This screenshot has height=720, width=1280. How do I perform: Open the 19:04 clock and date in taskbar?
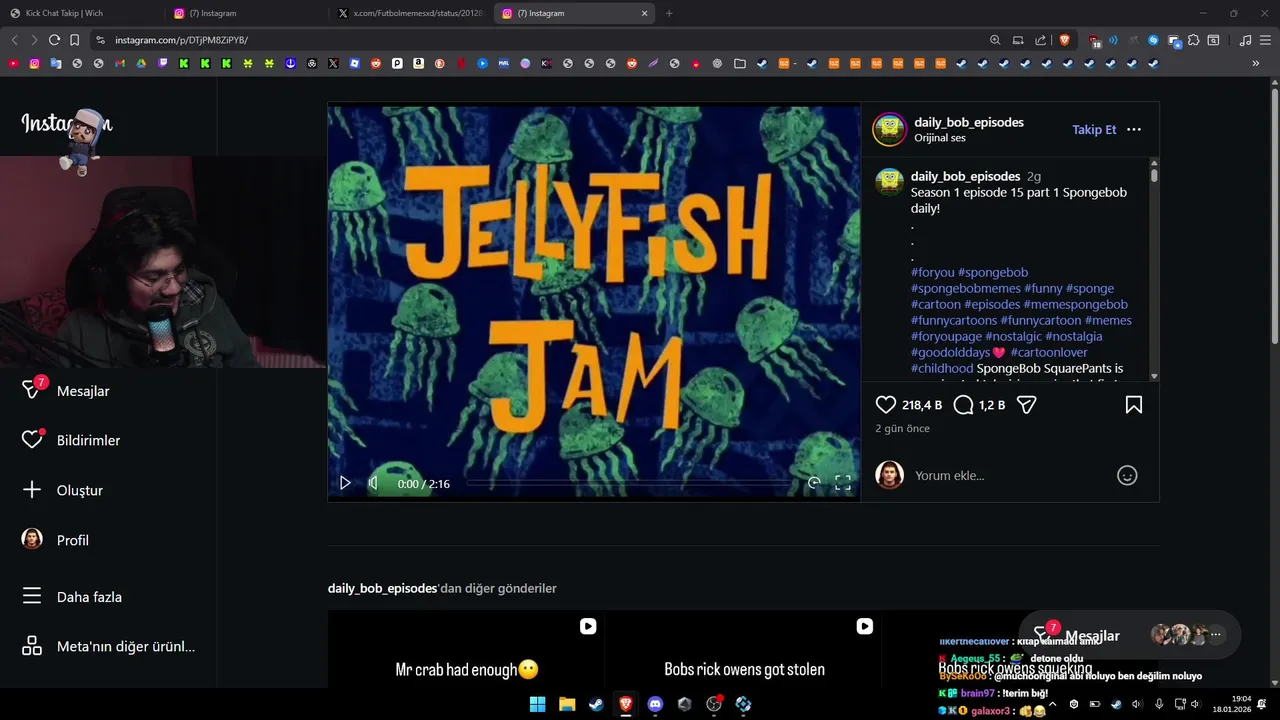(x=1232, y=704)
